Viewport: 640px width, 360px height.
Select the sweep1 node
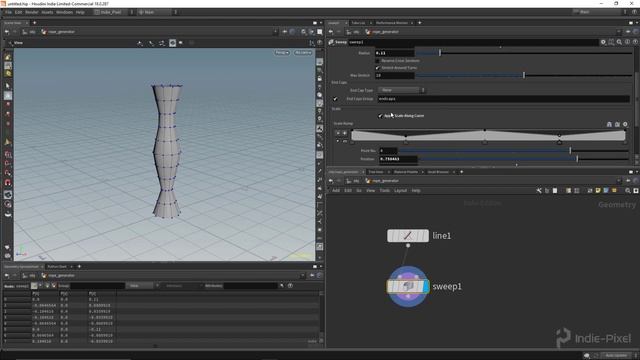[408, 287]
